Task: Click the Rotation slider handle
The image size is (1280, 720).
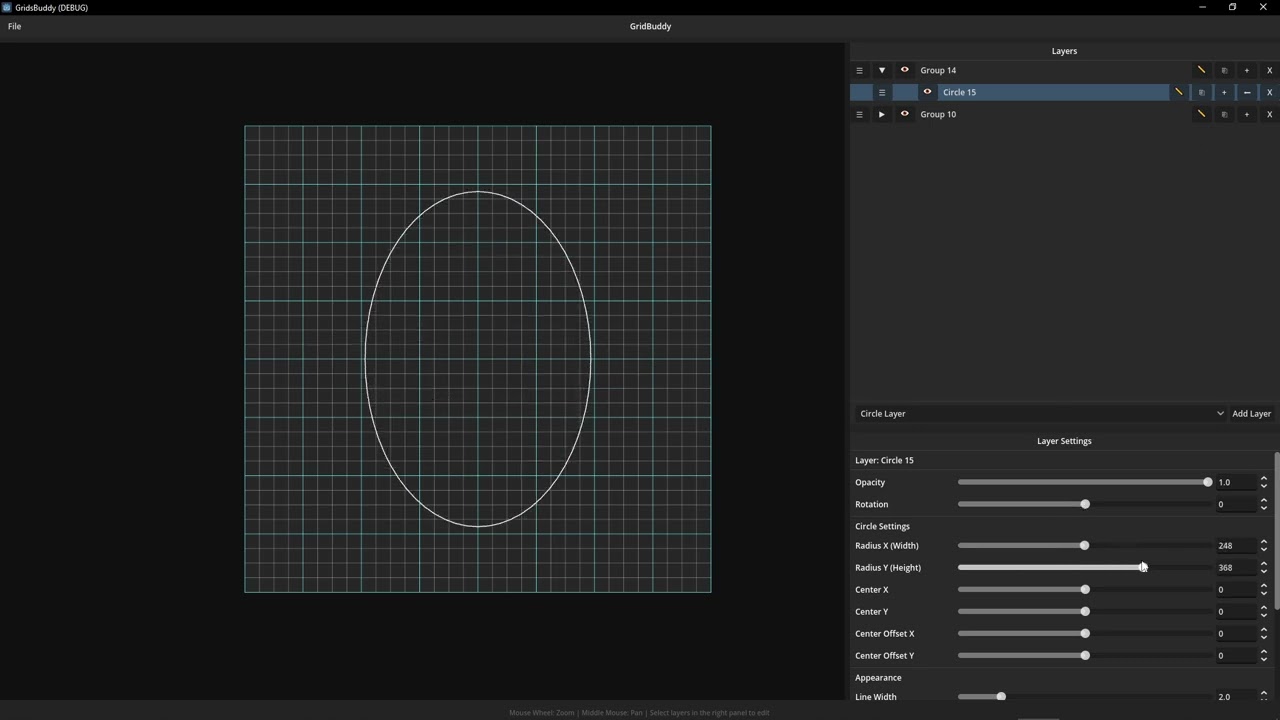Action: (x=1085, y=504)
